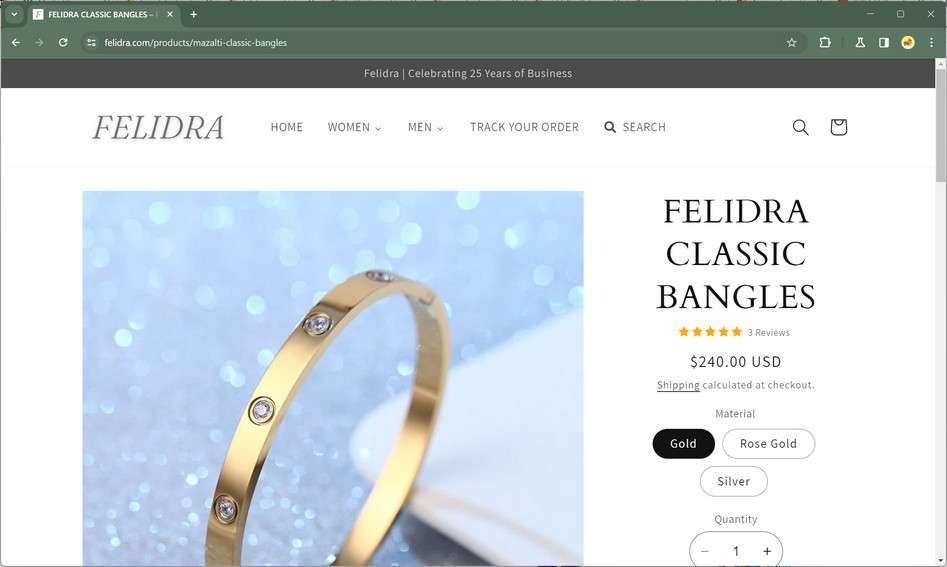The width and height of the screenshot is (947, 567).
Task: Click the Chrome Labs flask icon
Action: [859, 42]
